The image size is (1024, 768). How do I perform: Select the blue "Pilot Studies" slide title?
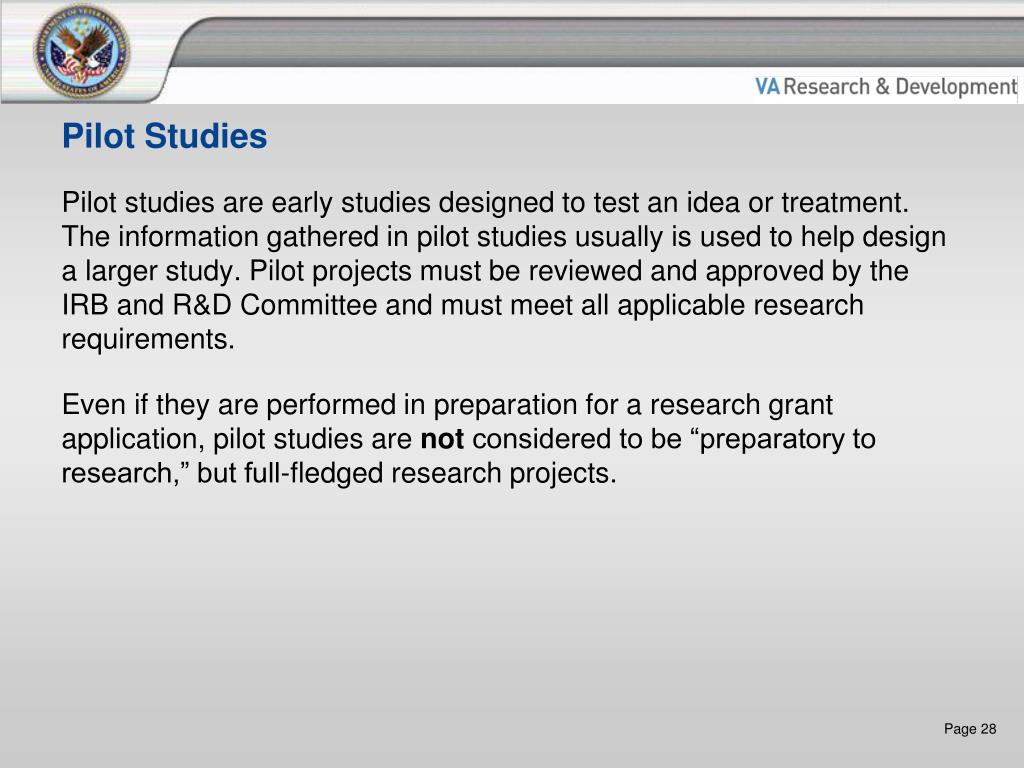(x=165, y=136)
